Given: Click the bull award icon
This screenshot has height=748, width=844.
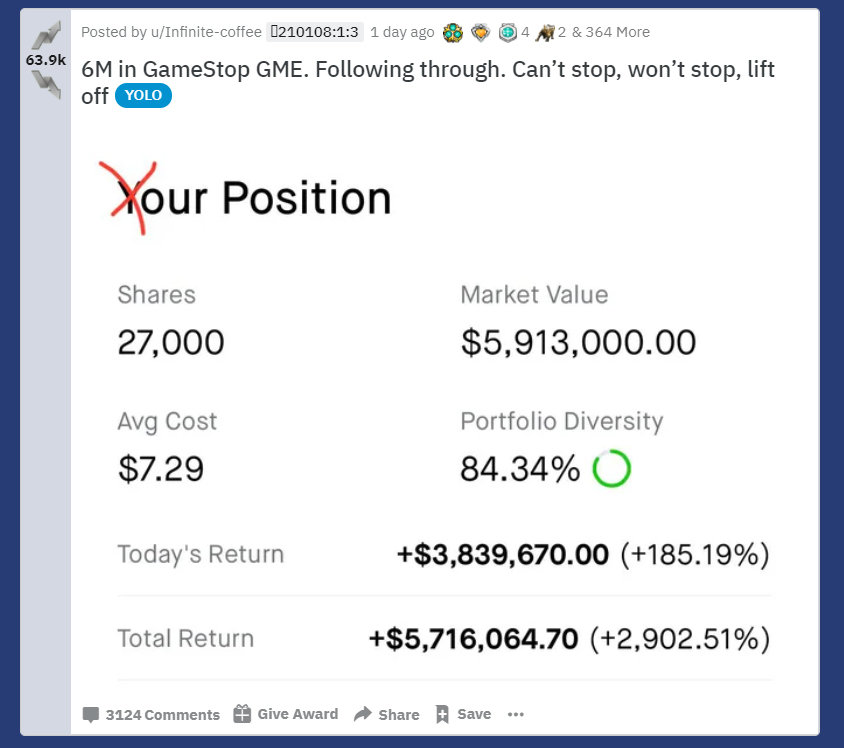Looking at the screenshot, I should click(x=545, y=33).
